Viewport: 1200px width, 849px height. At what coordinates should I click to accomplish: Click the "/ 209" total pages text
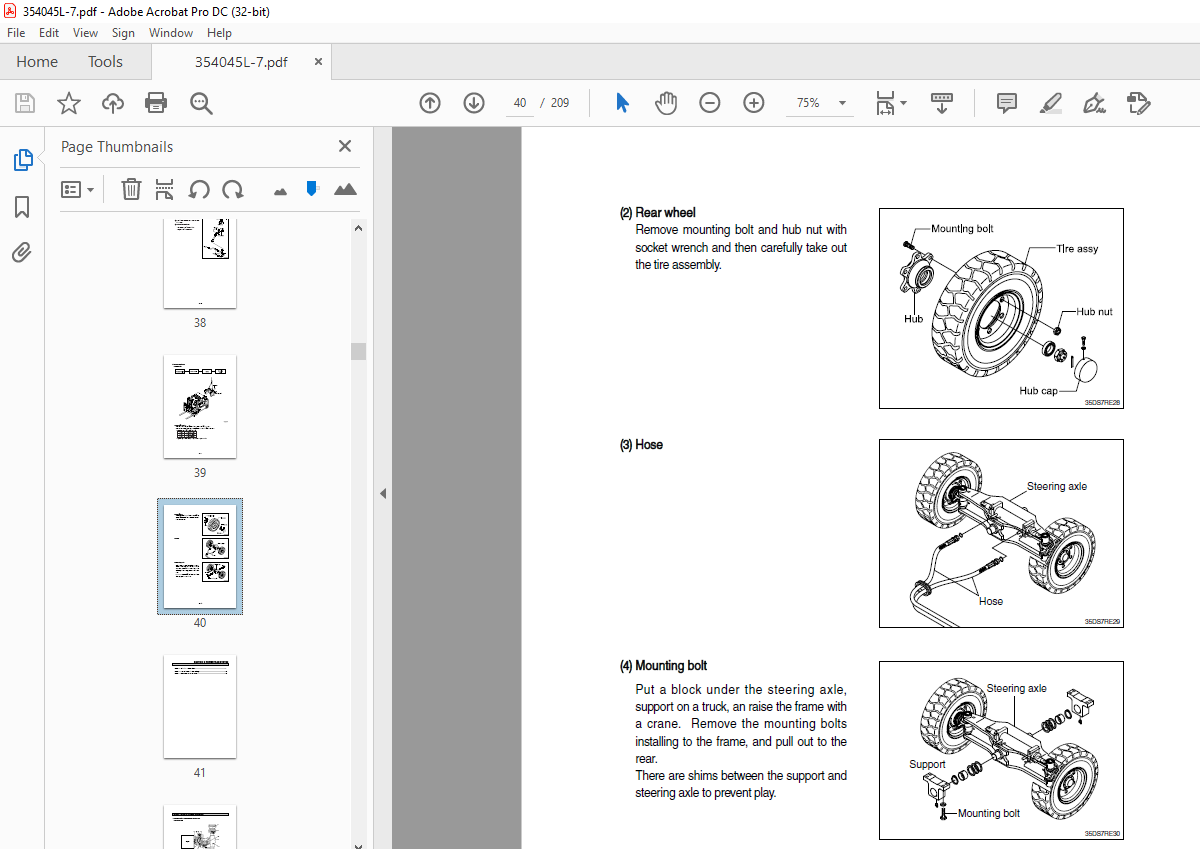[x=555, y=103]
